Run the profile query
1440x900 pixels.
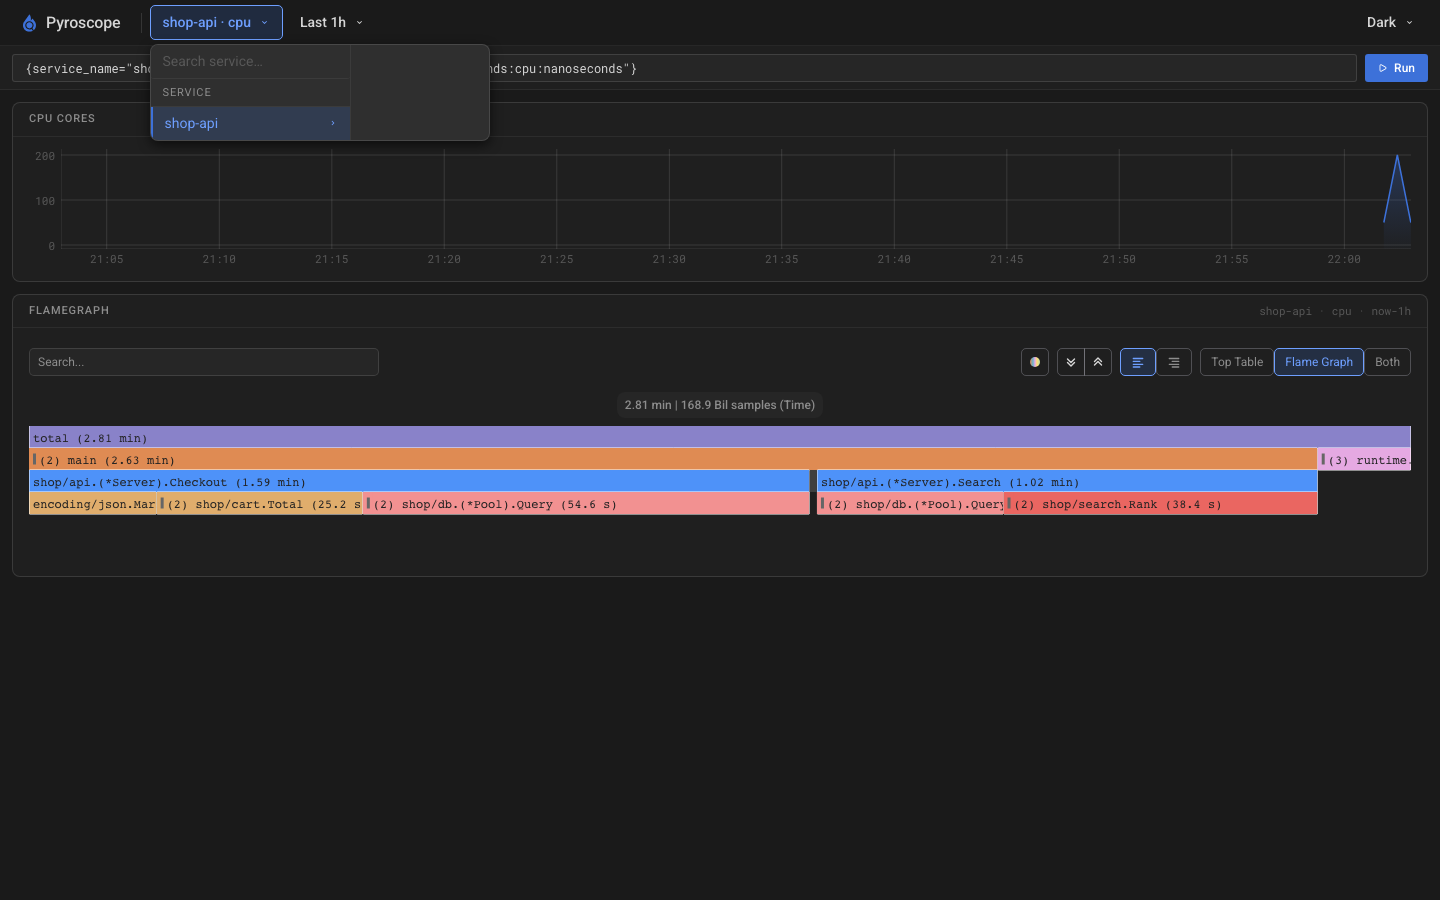(1396, 68)
